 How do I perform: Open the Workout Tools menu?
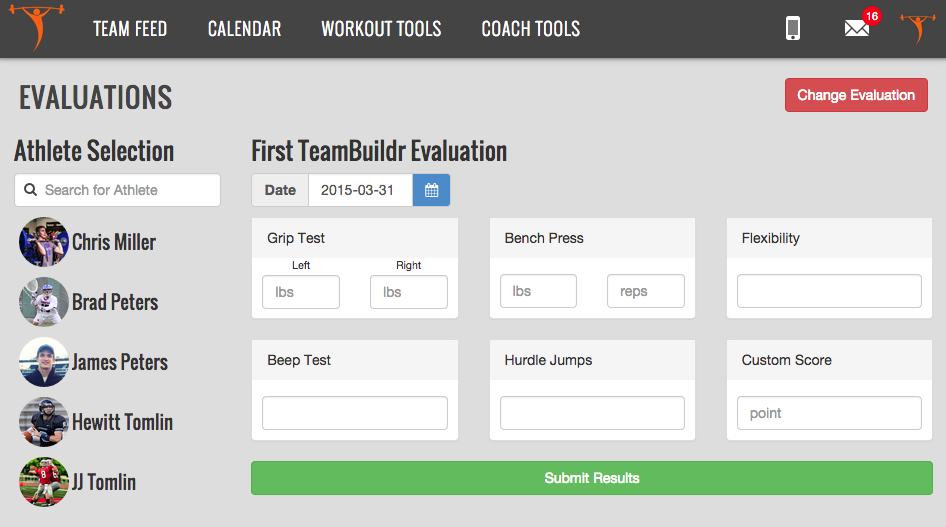381,29
